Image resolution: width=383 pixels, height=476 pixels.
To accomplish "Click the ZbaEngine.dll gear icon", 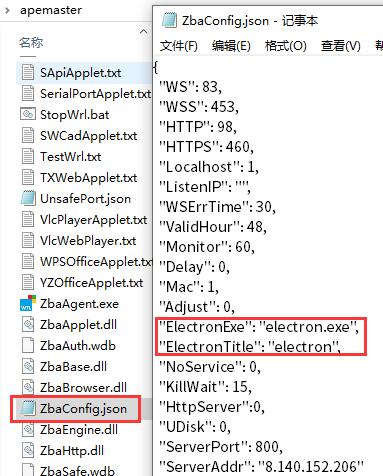I will coord(28,430).
